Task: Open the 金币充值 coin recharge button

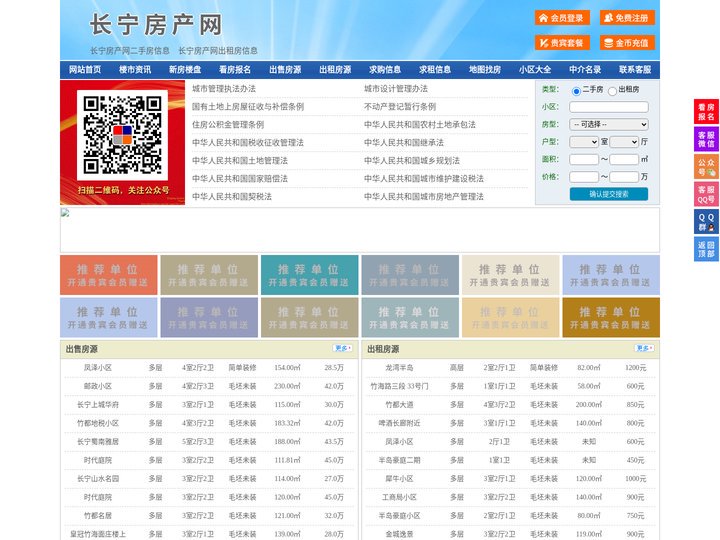Action: tap(627, 43)
